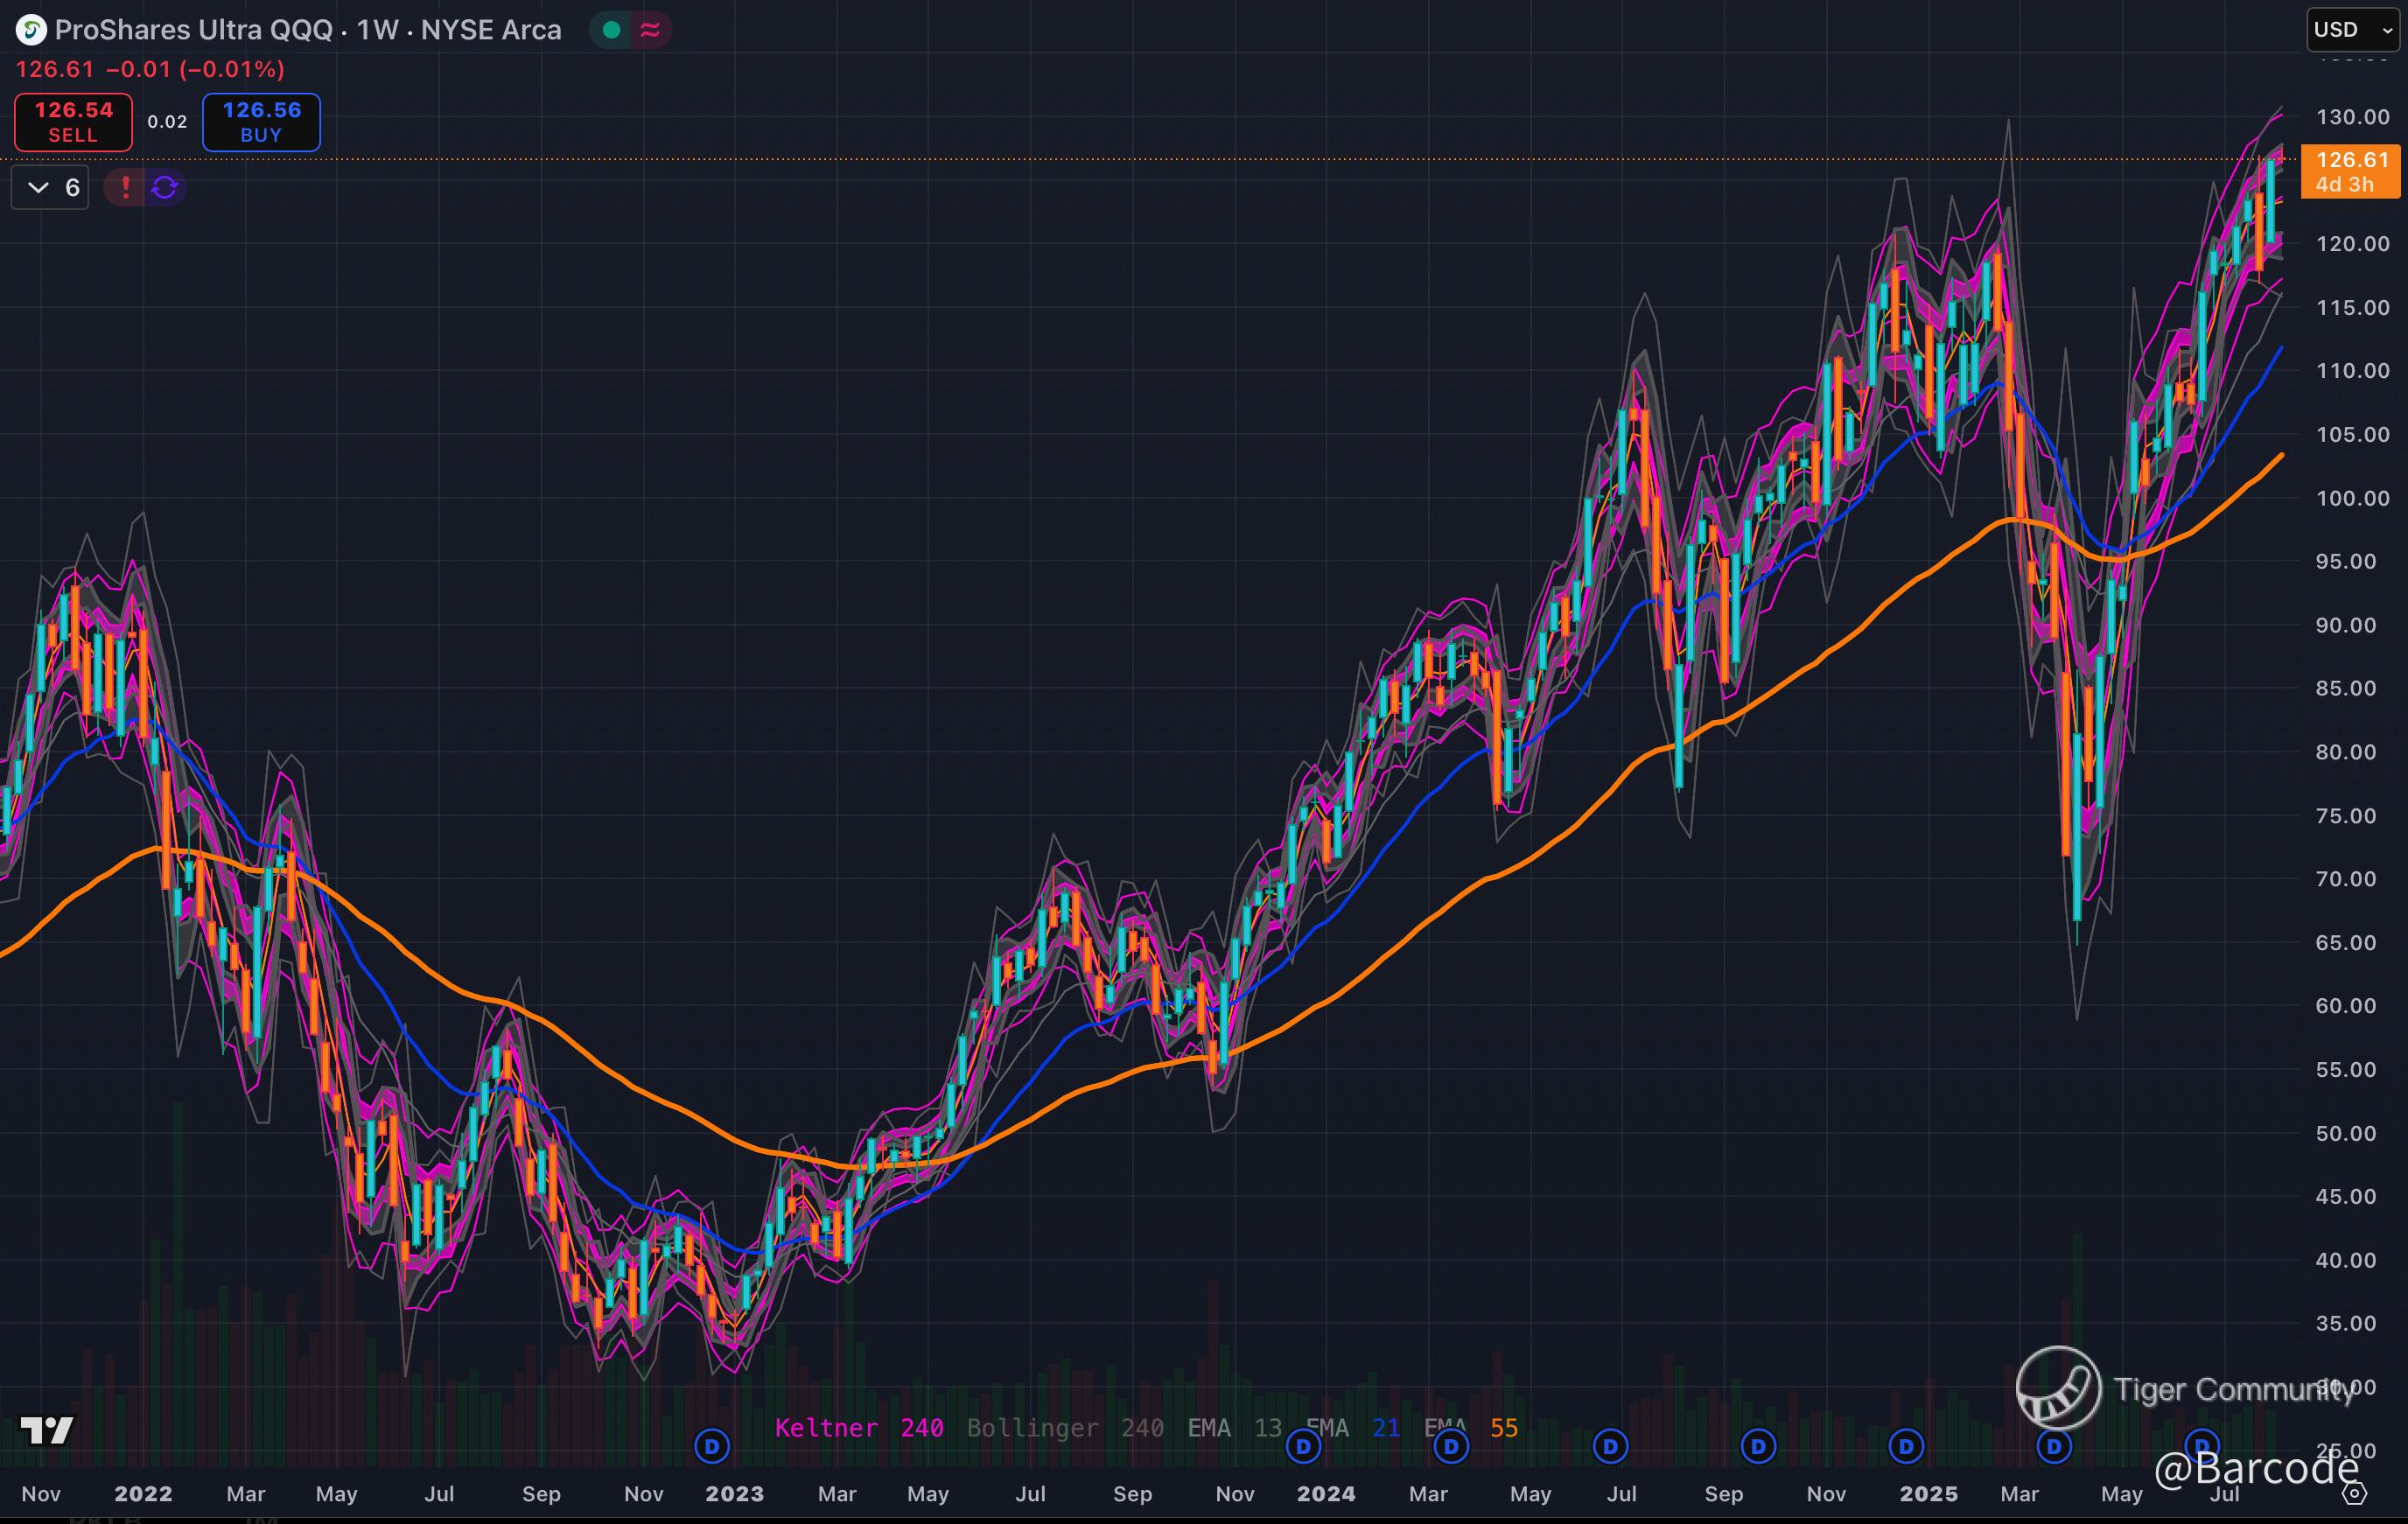Click the Keltner 240 indicator label
The image size is (2408, 1524).
point(858,1428)
